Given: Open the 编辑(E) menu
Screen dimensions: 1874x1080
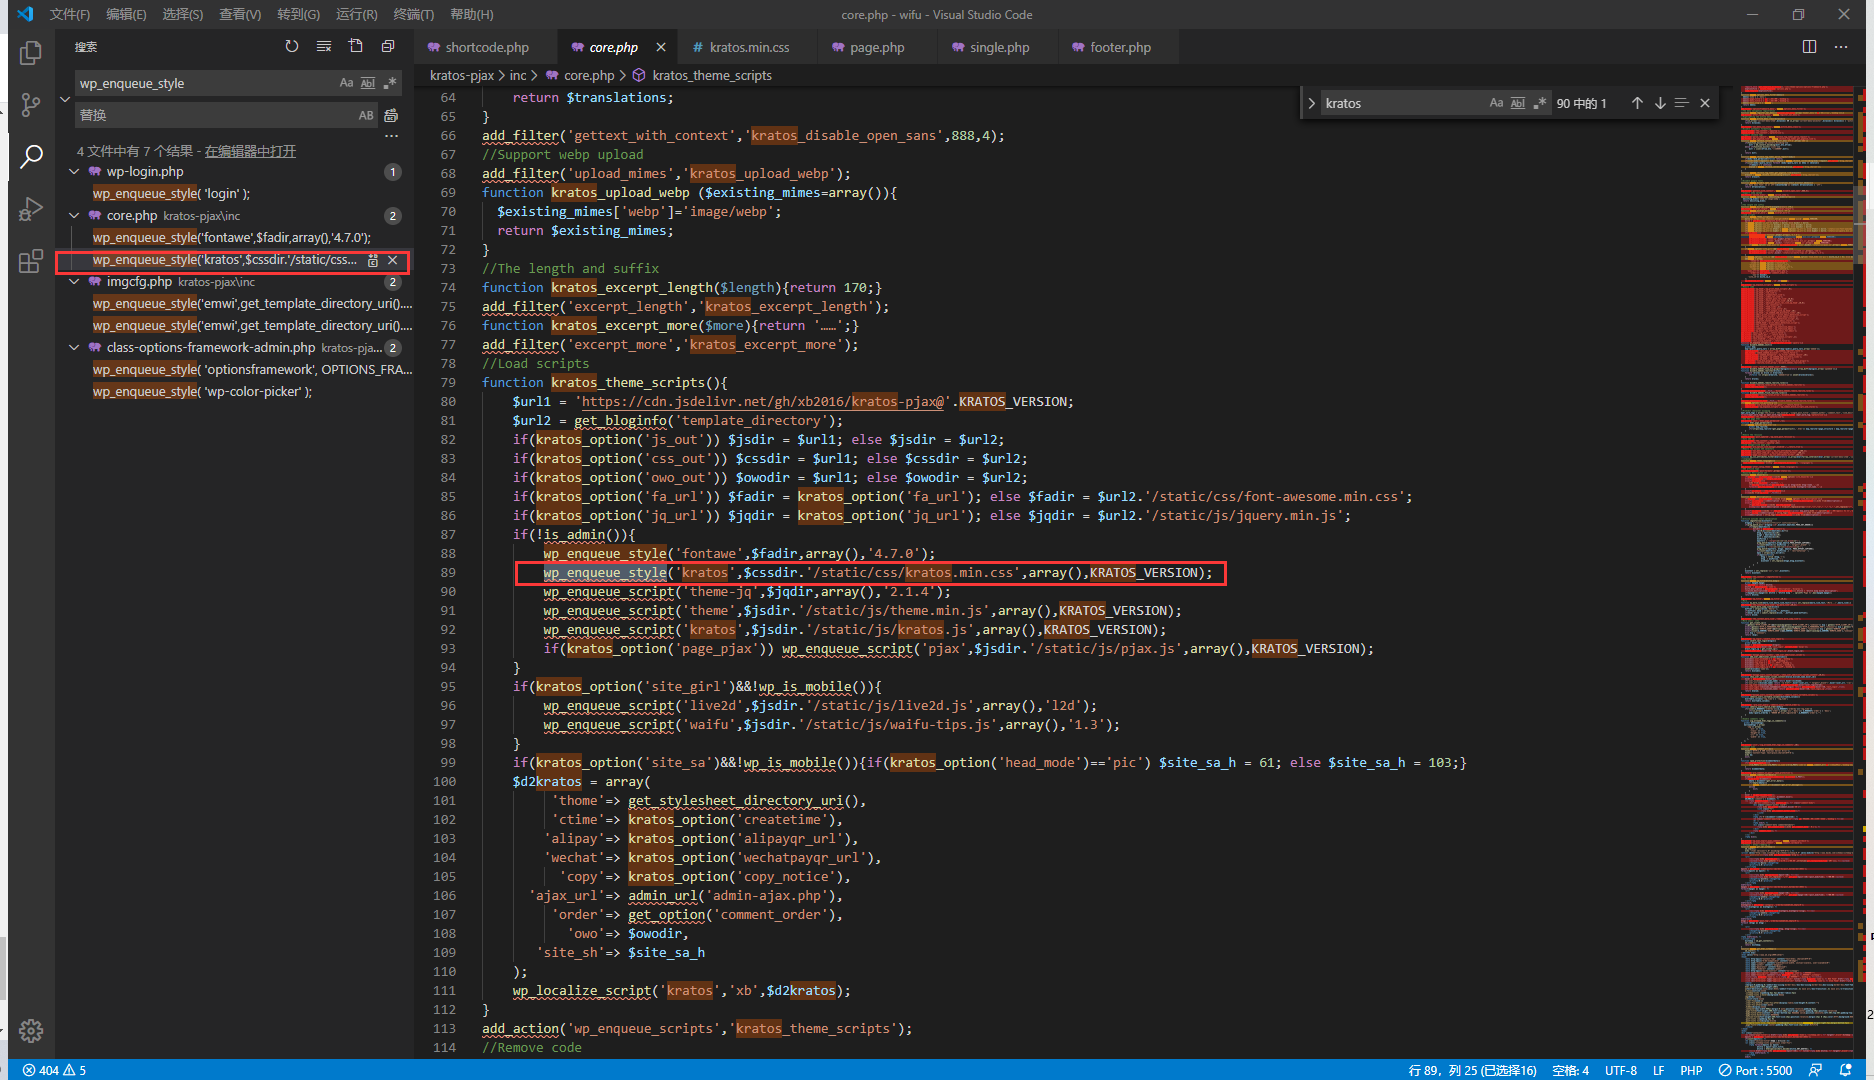Looking at the screenshot, I should click(126, 14).
